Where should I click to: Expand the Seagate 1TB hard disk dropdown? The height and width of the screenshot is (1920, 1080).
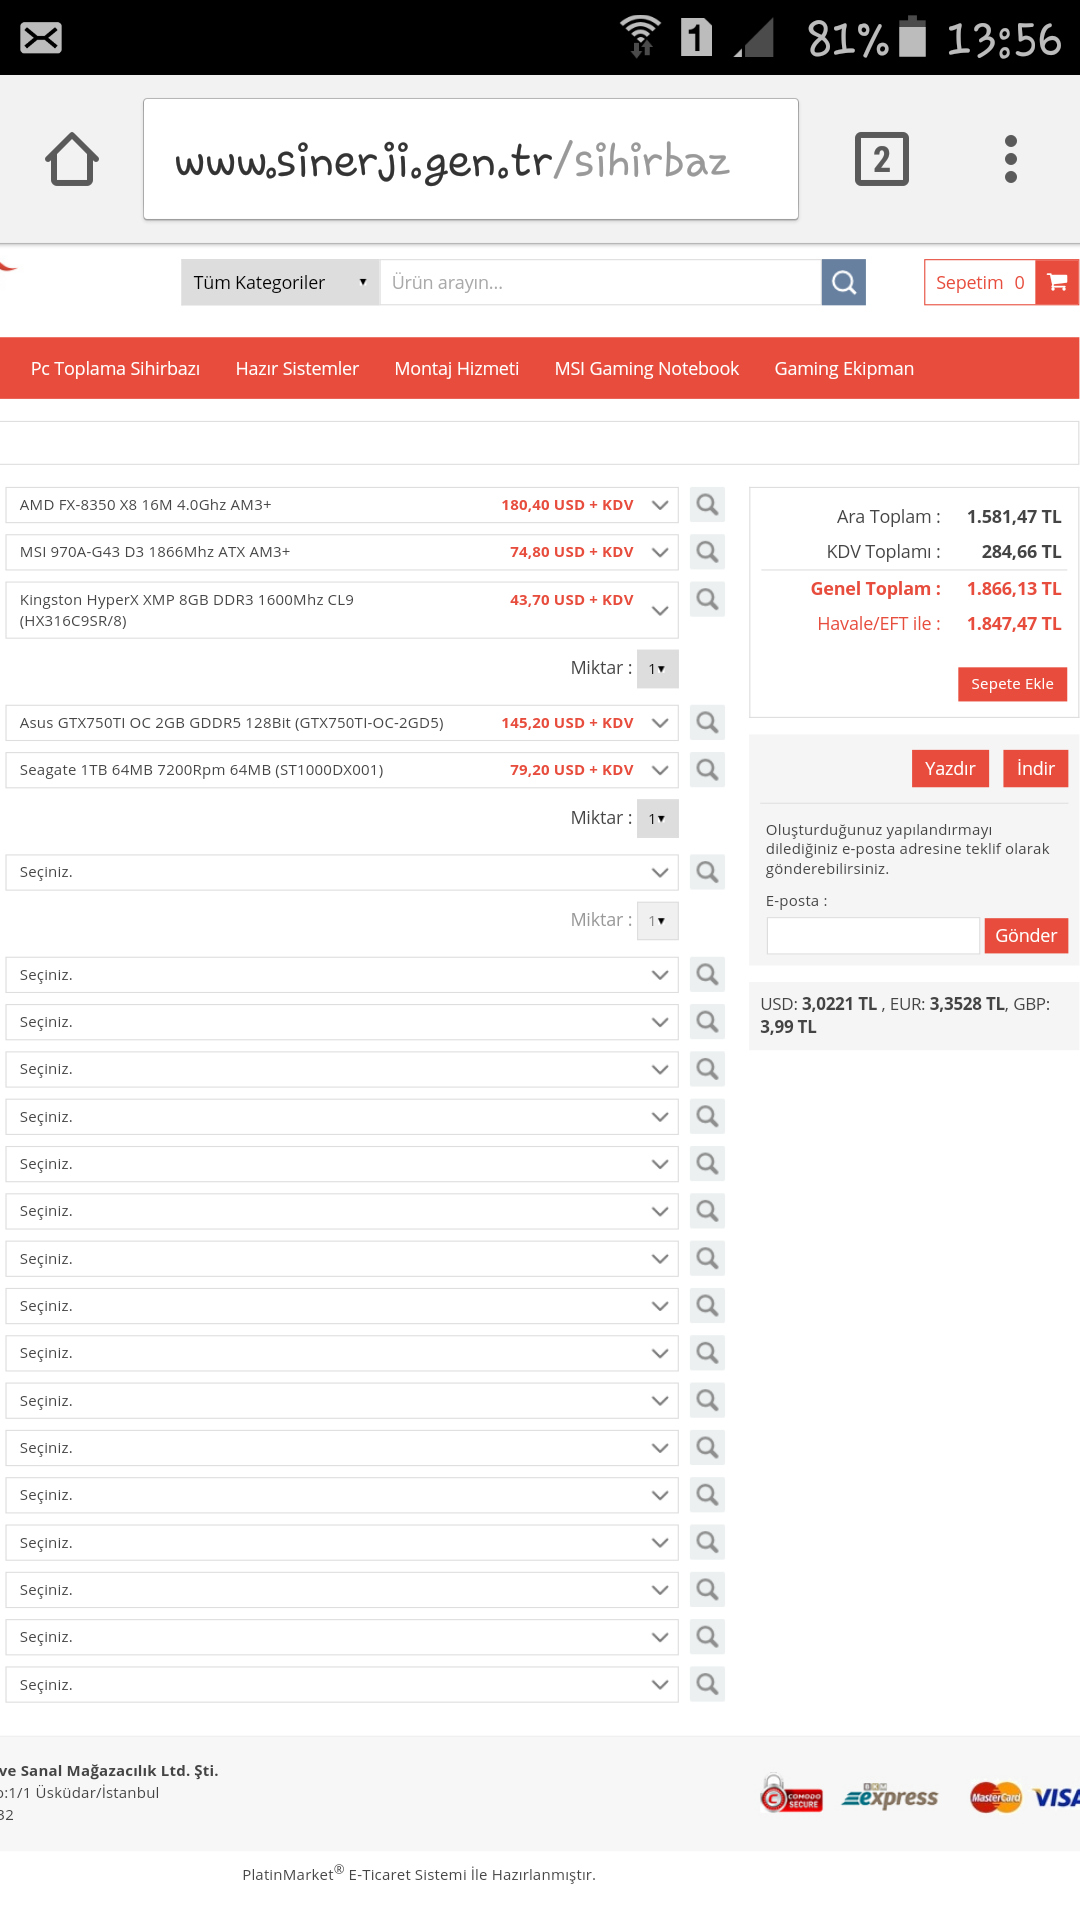pyautogui.click(x=342, y=770)
